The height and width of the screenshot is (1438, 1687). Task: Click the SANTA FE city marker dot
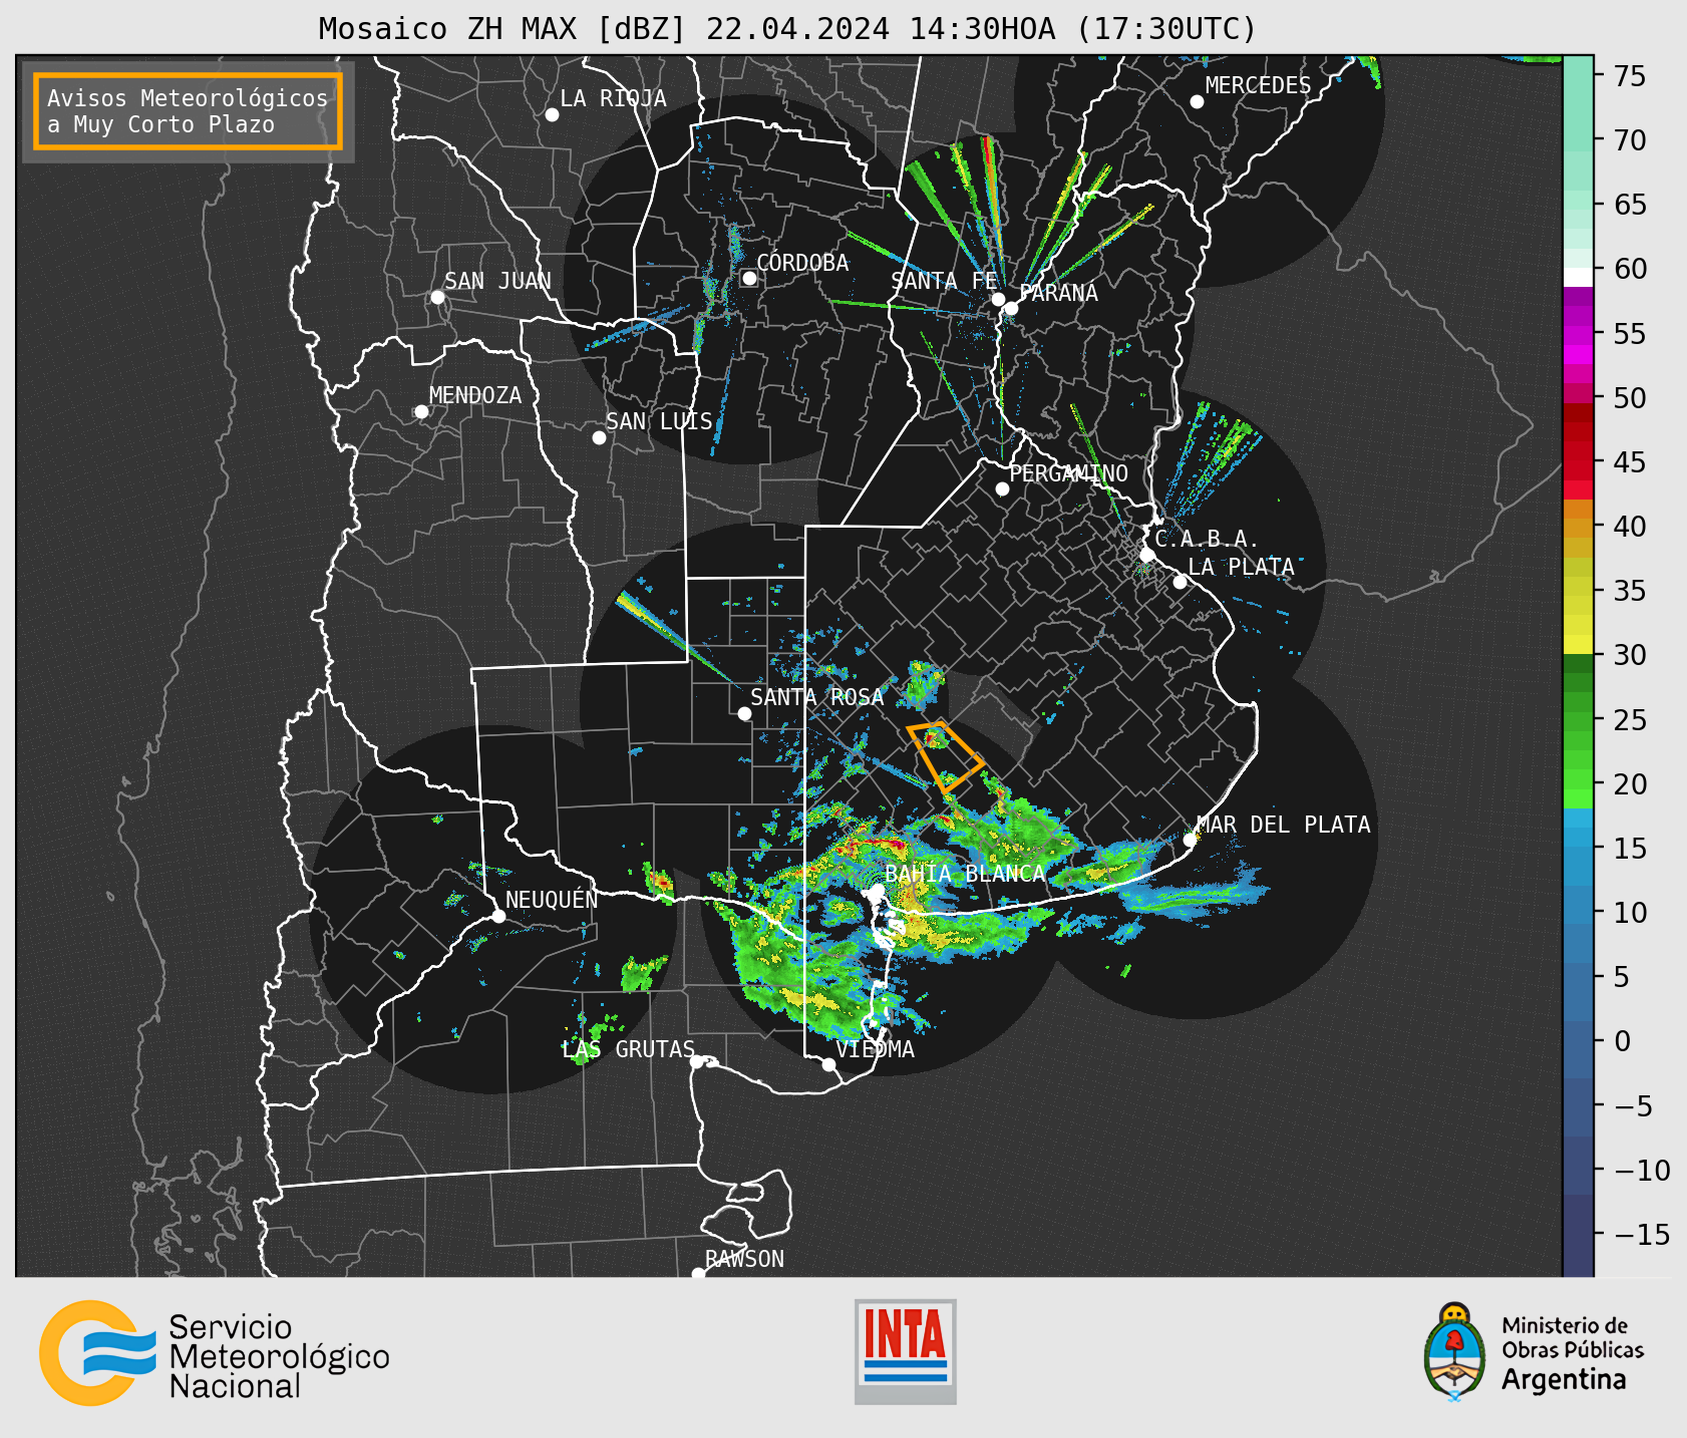tap(998, 299)
